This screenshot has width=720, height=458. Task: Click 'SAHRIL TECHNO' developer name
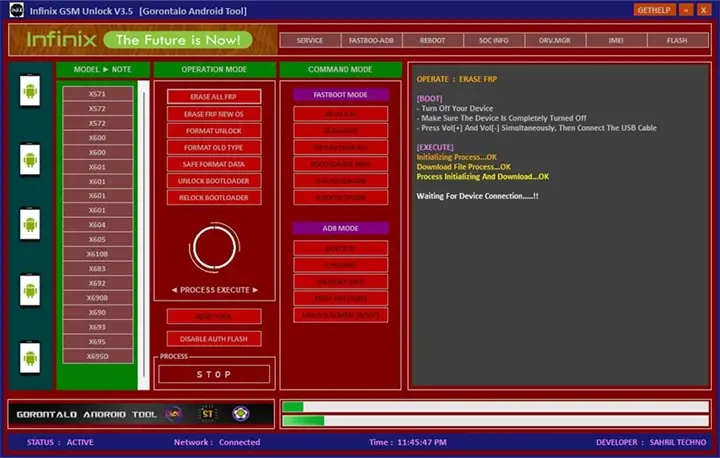tap(678, 442)
